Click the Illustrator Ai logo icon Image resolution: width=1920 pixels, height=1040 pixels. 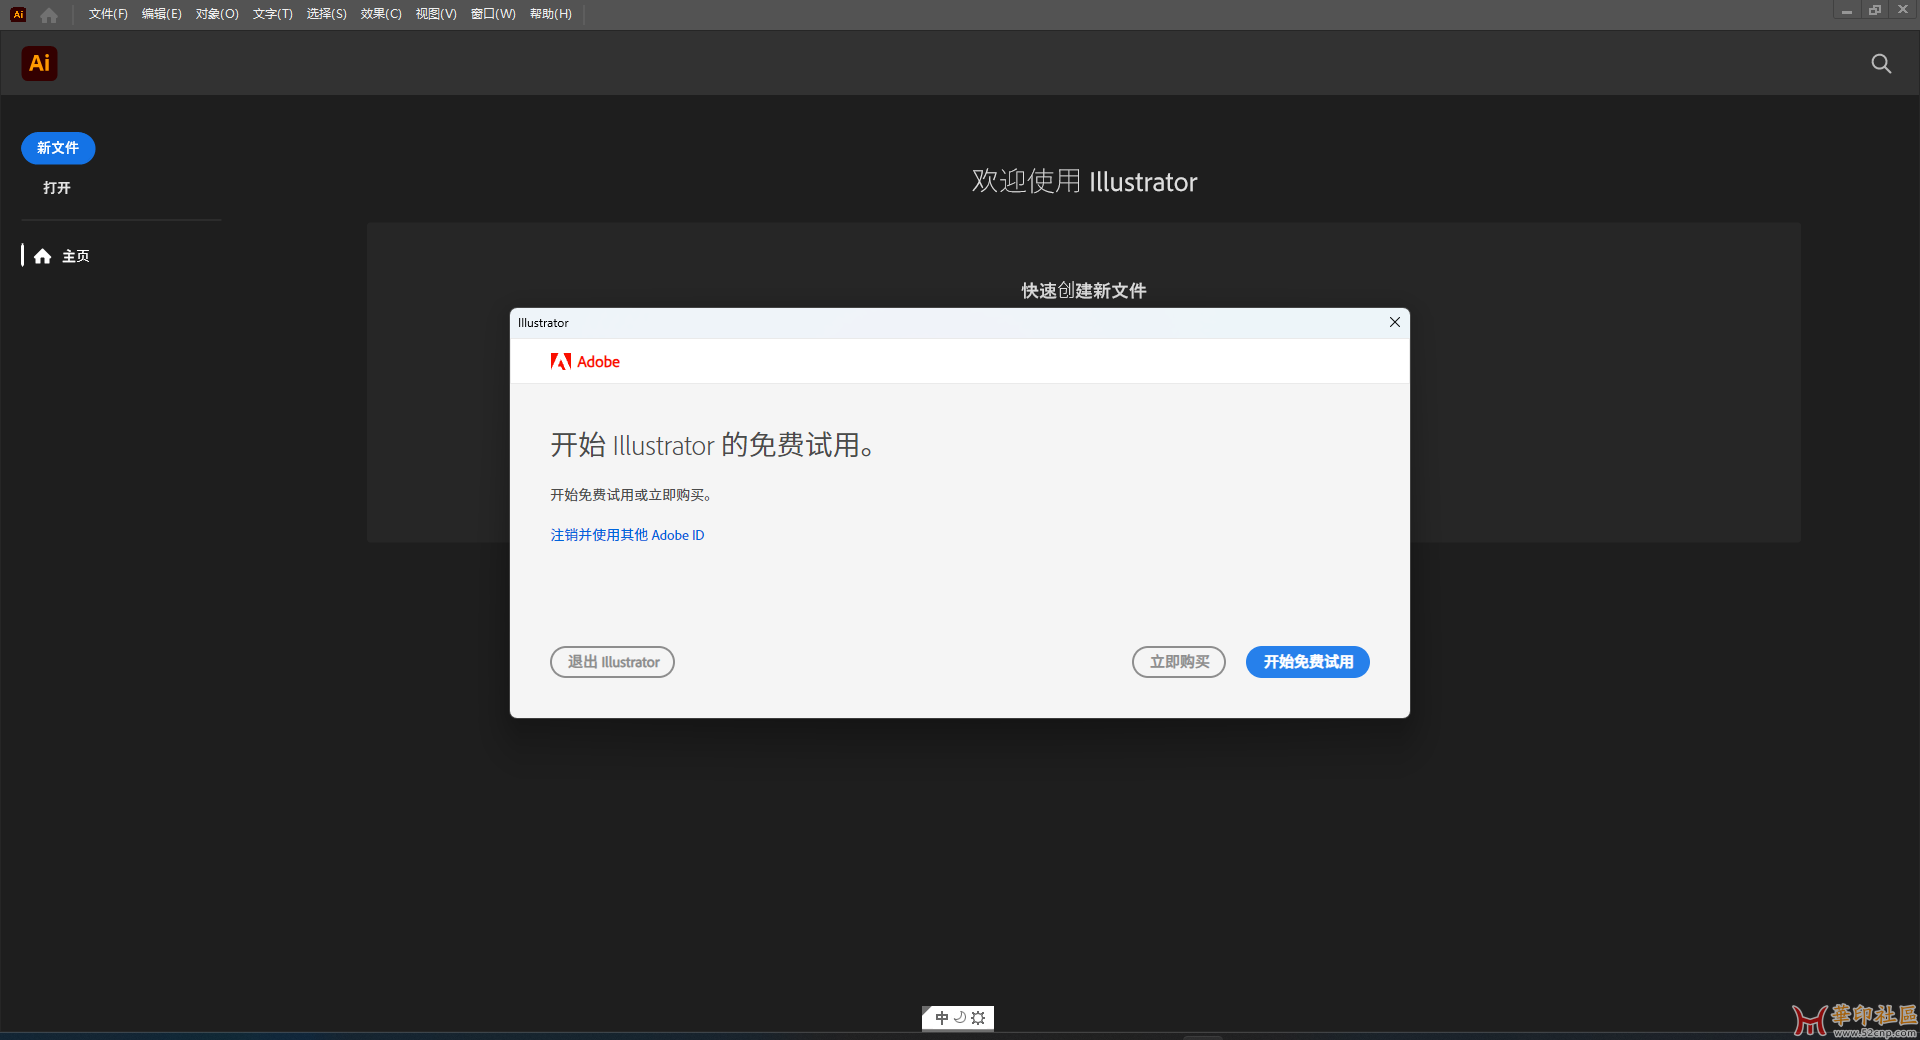(x=39, y=63)
